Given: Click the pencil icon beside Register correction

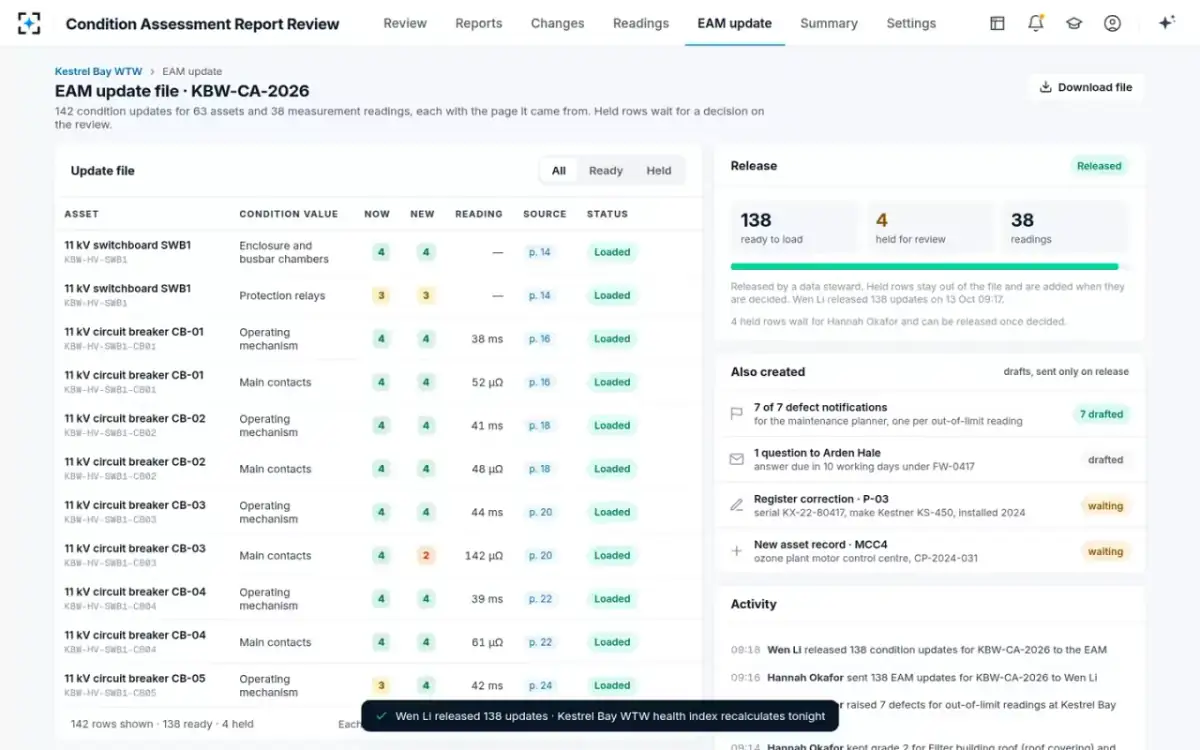Looking at the screenshot, I should coord(737,506).
